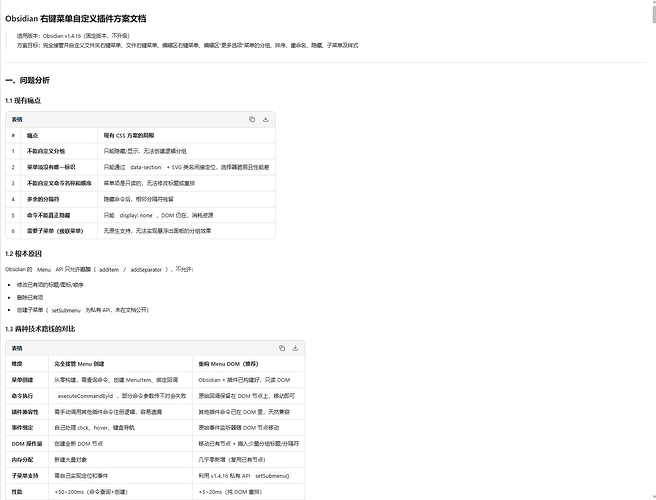Click the header cell '完全接管 Menu 创建'
The height and width of the screenshot is (500, 656).
(x=79, y=364)
